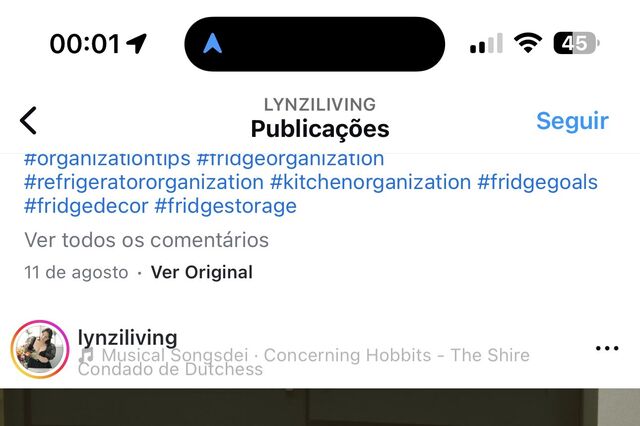
Task: Open the #refrigeratororganization hashtag
Action: click(144, 182)
